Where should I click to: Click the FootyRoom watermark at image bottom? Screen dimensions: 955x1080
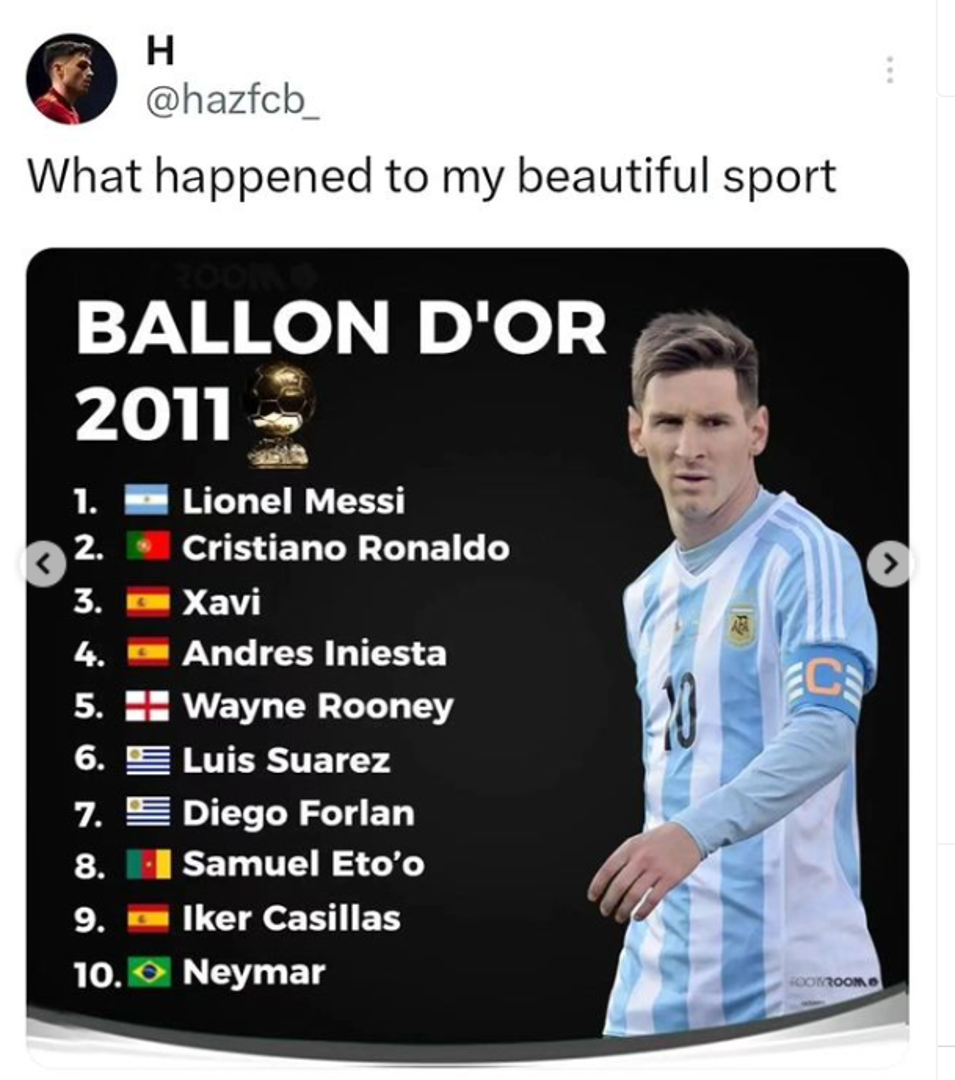pyautogui.click(x=831, y=982)
